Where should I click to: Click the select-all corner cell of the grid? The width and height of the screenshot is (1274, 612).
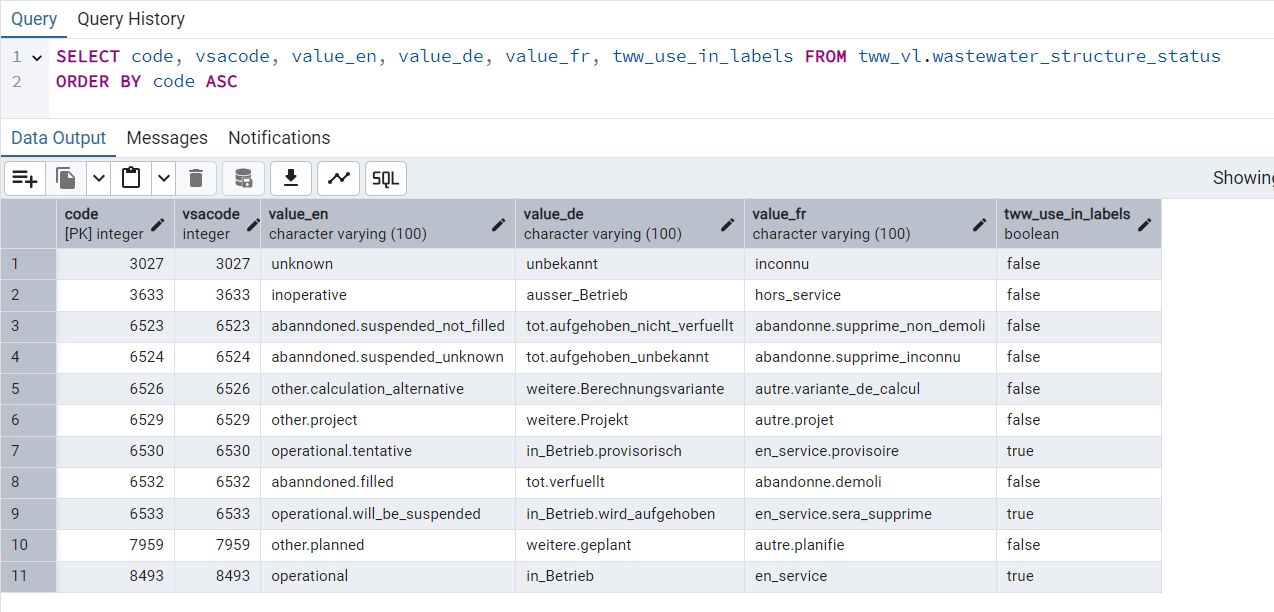[x=28, y=224]
